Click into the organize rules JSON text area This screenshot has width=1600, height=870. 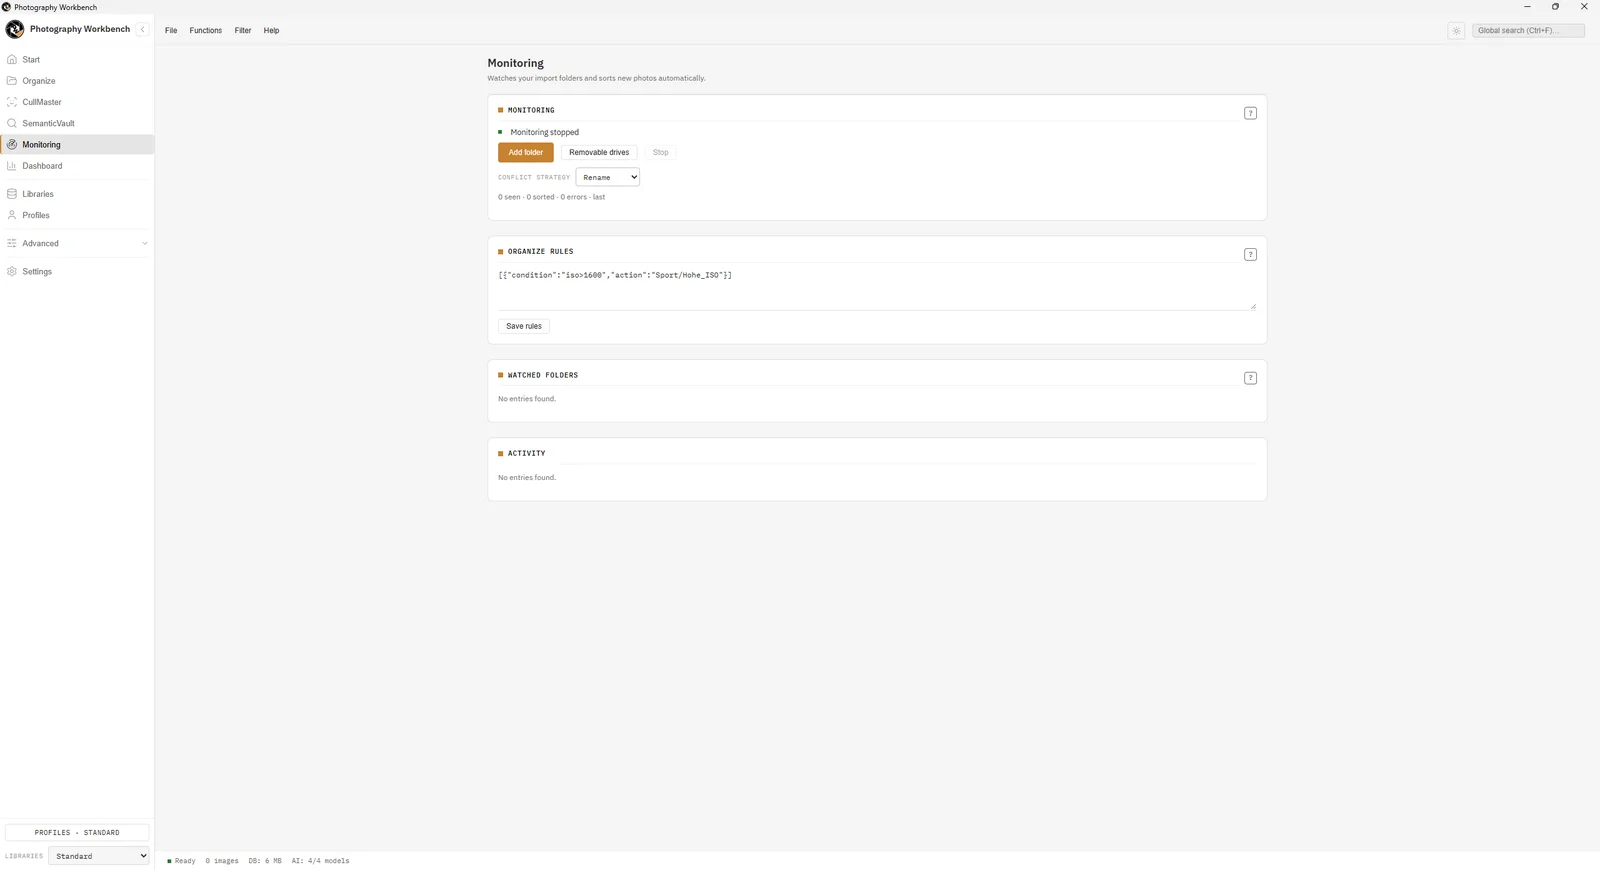coord(877,288)
